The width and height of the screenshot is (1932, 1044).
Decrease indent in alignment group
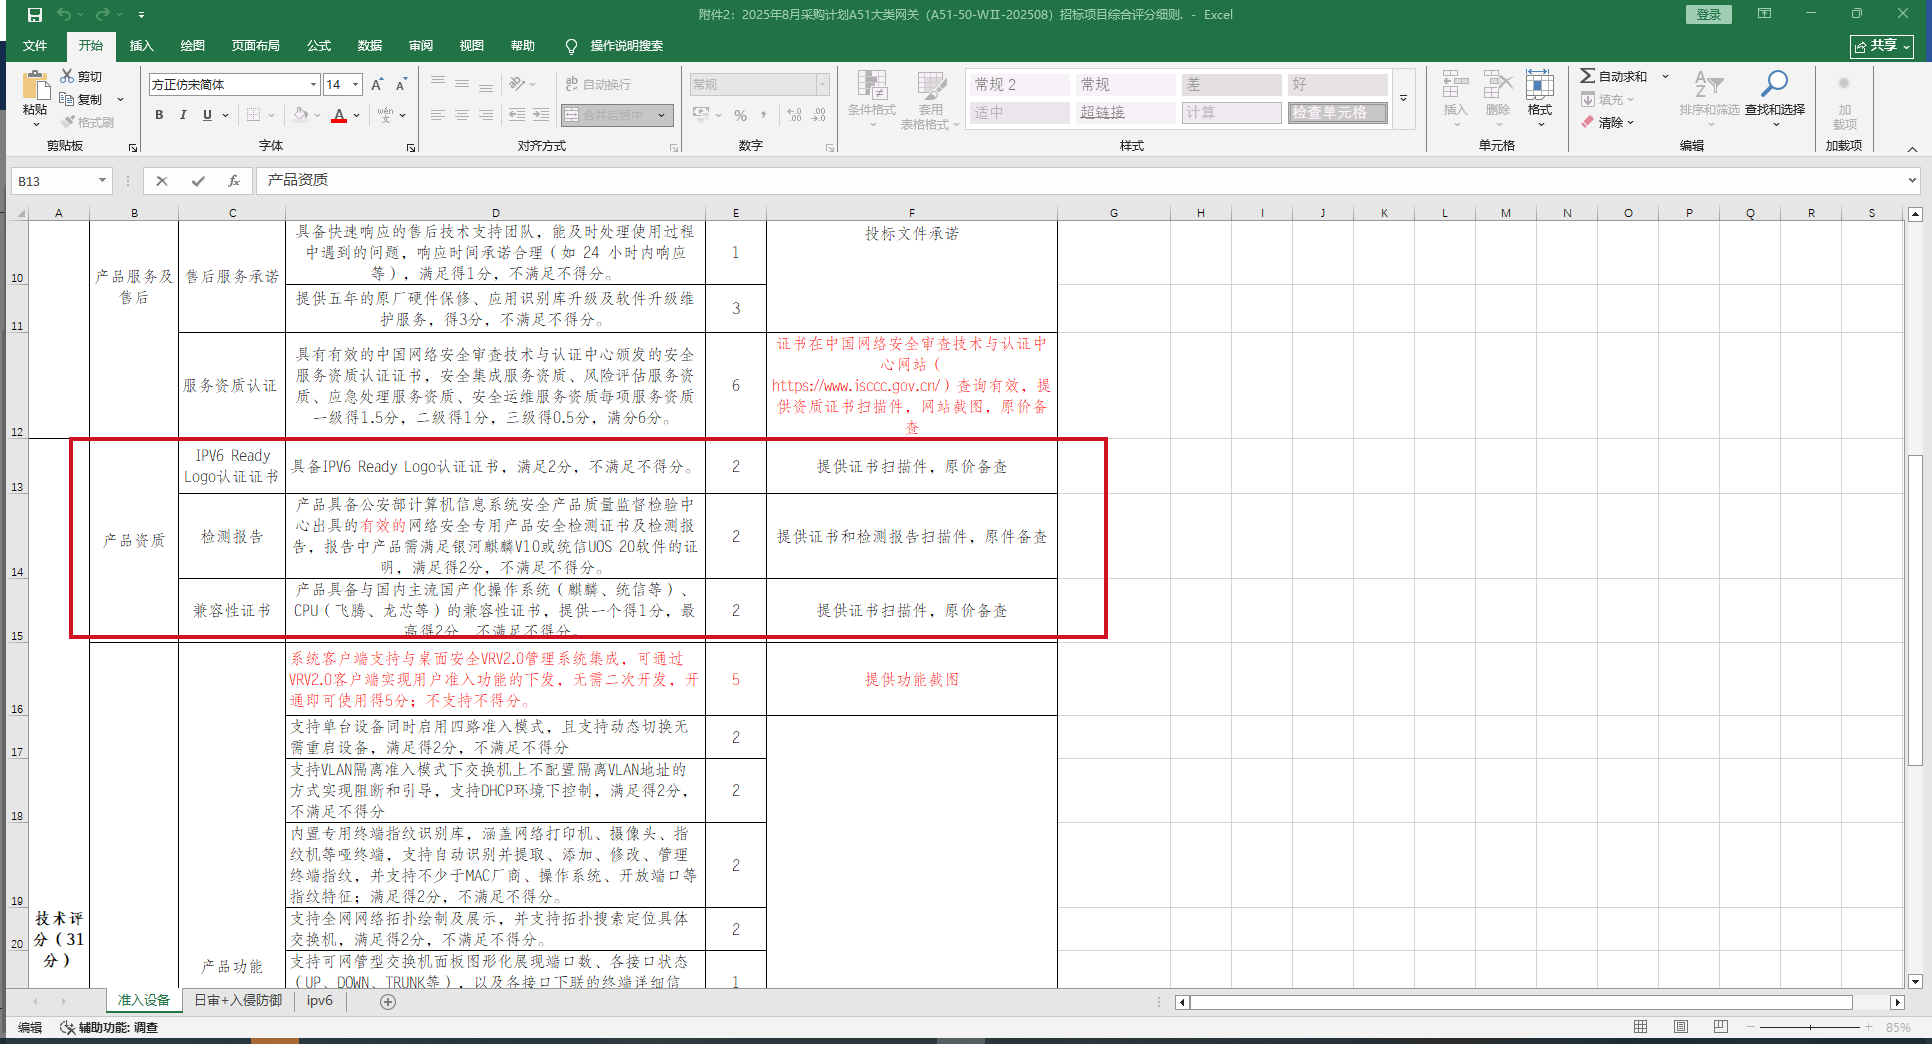pos(517,115)
